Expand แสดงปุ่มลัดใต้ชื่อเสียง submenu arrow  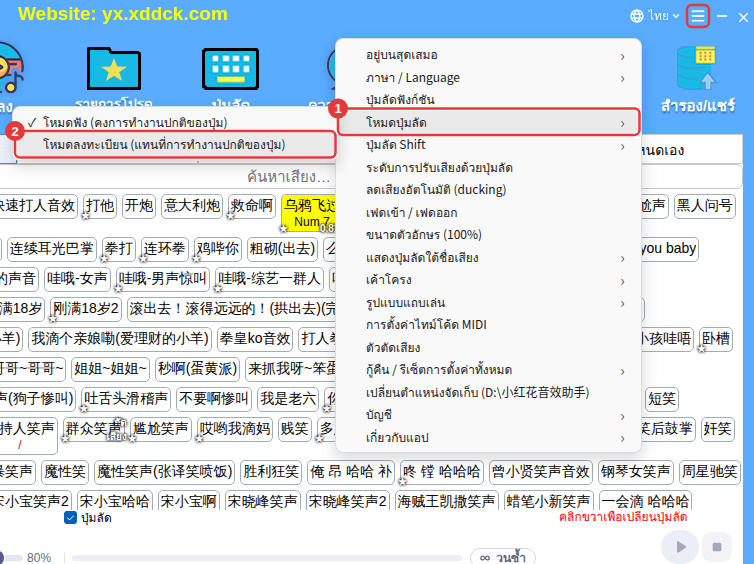(622, 259)
